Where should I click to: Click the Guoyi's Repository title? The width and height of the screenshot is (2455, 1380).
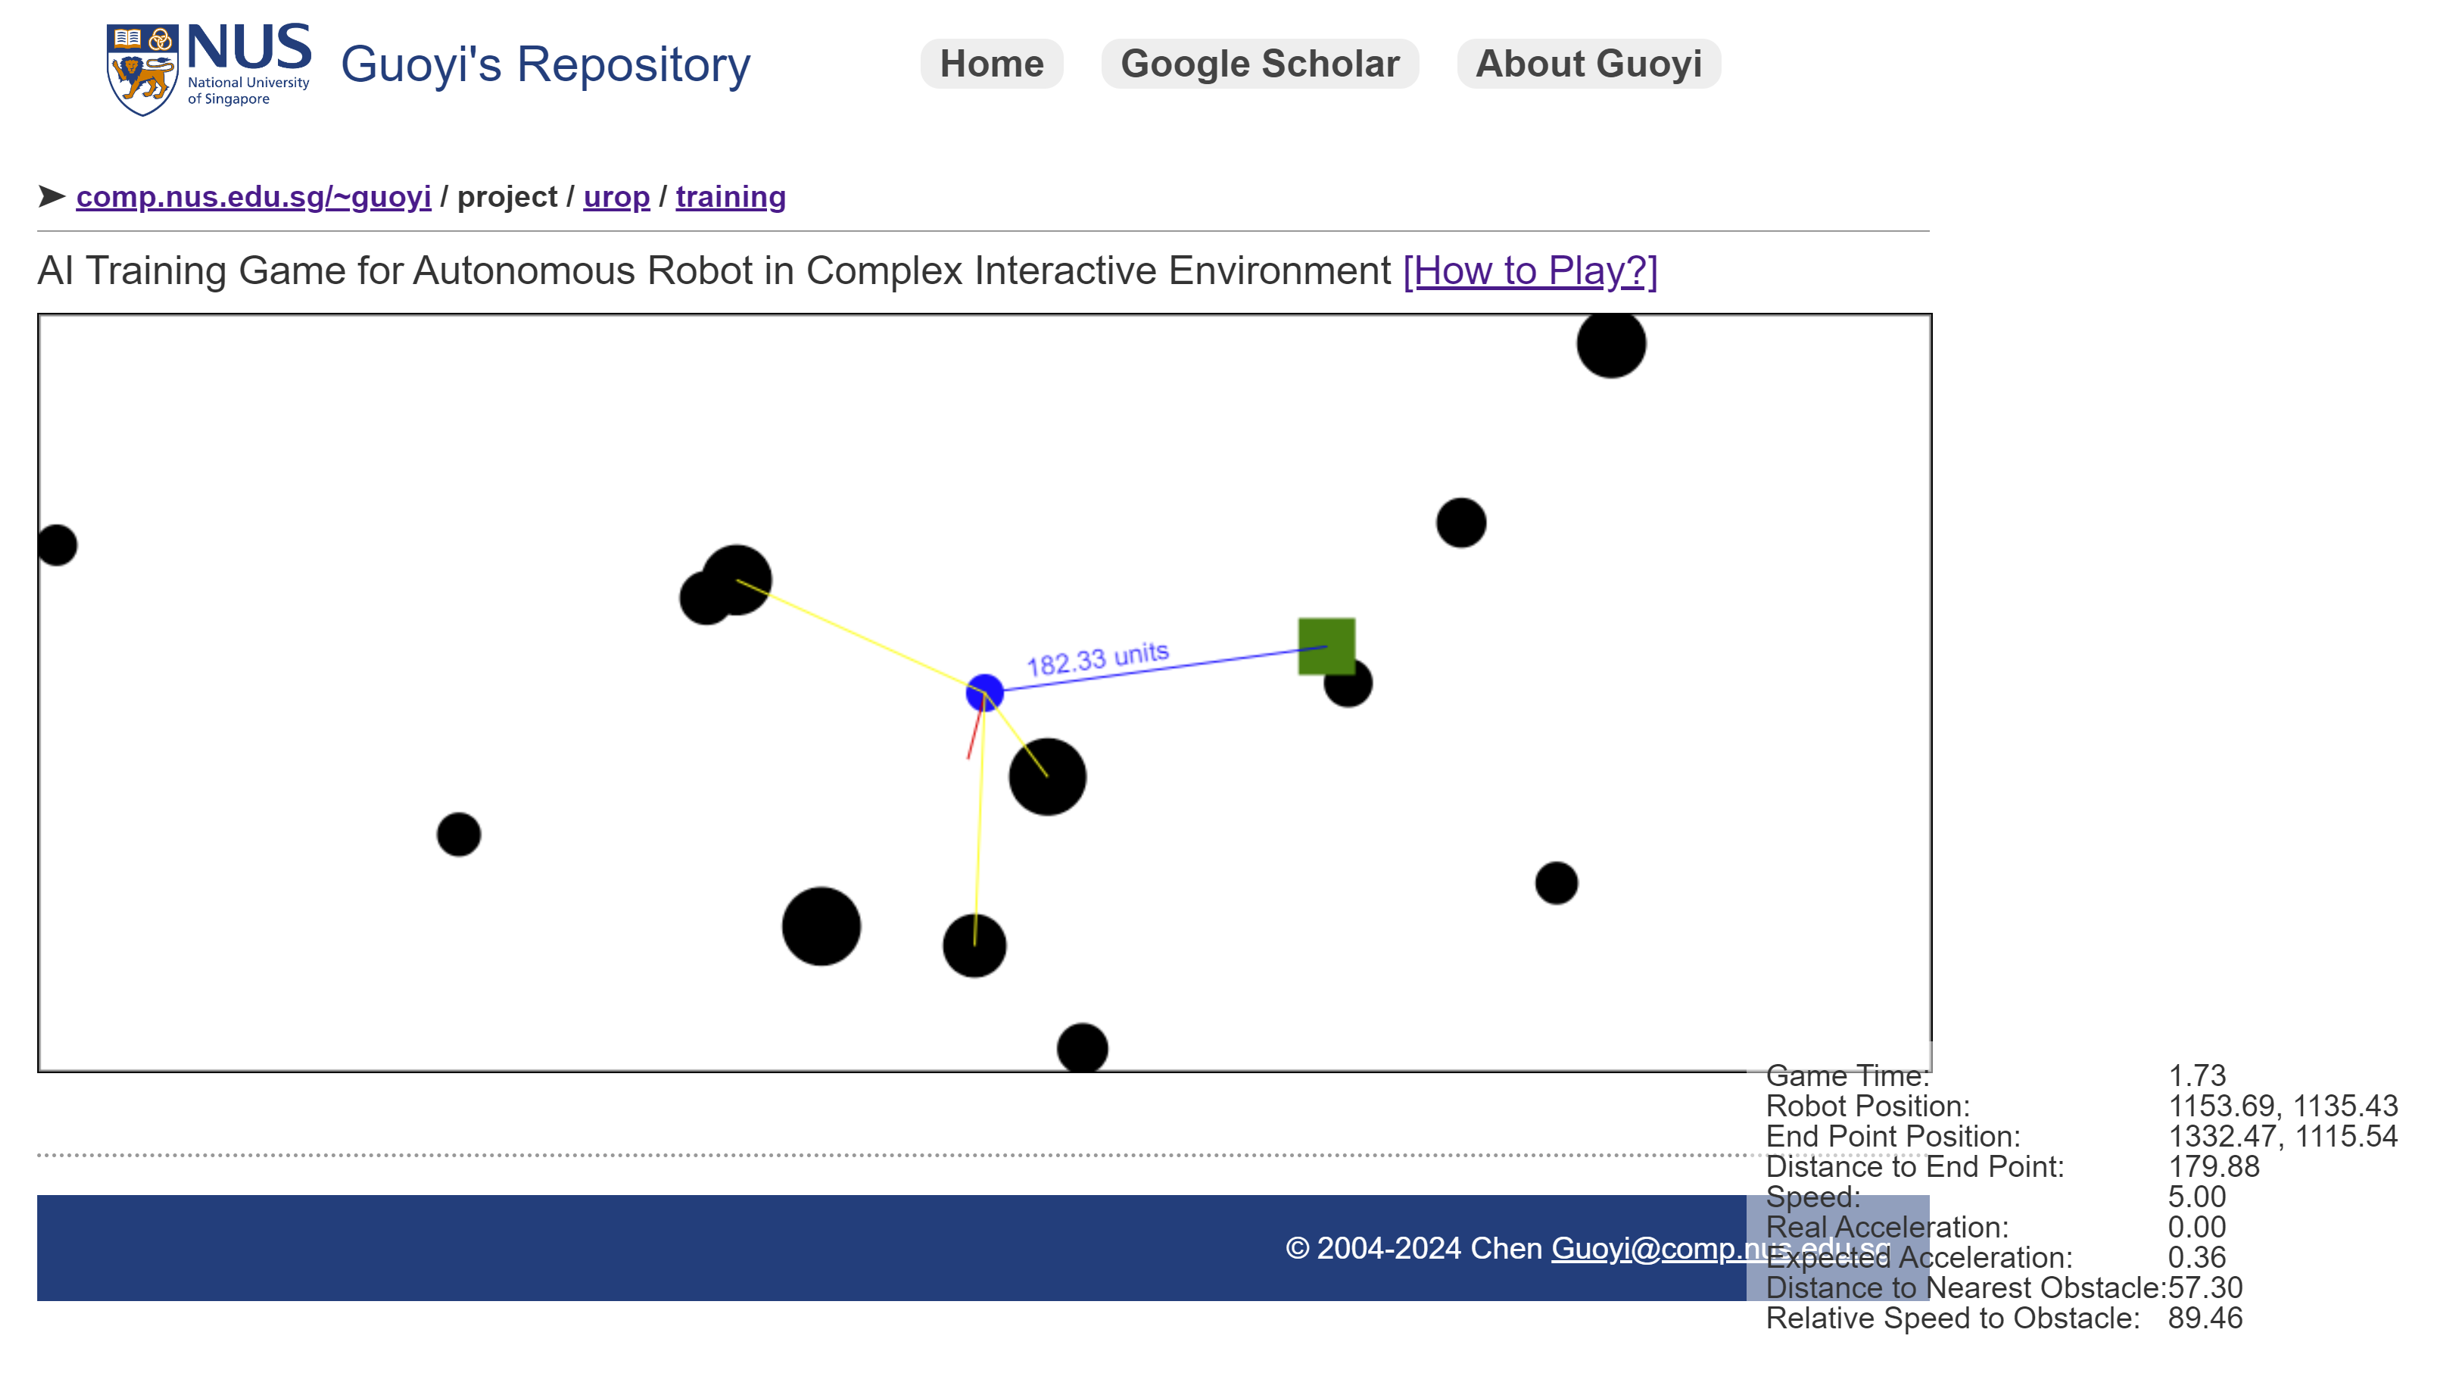(545, 65)
